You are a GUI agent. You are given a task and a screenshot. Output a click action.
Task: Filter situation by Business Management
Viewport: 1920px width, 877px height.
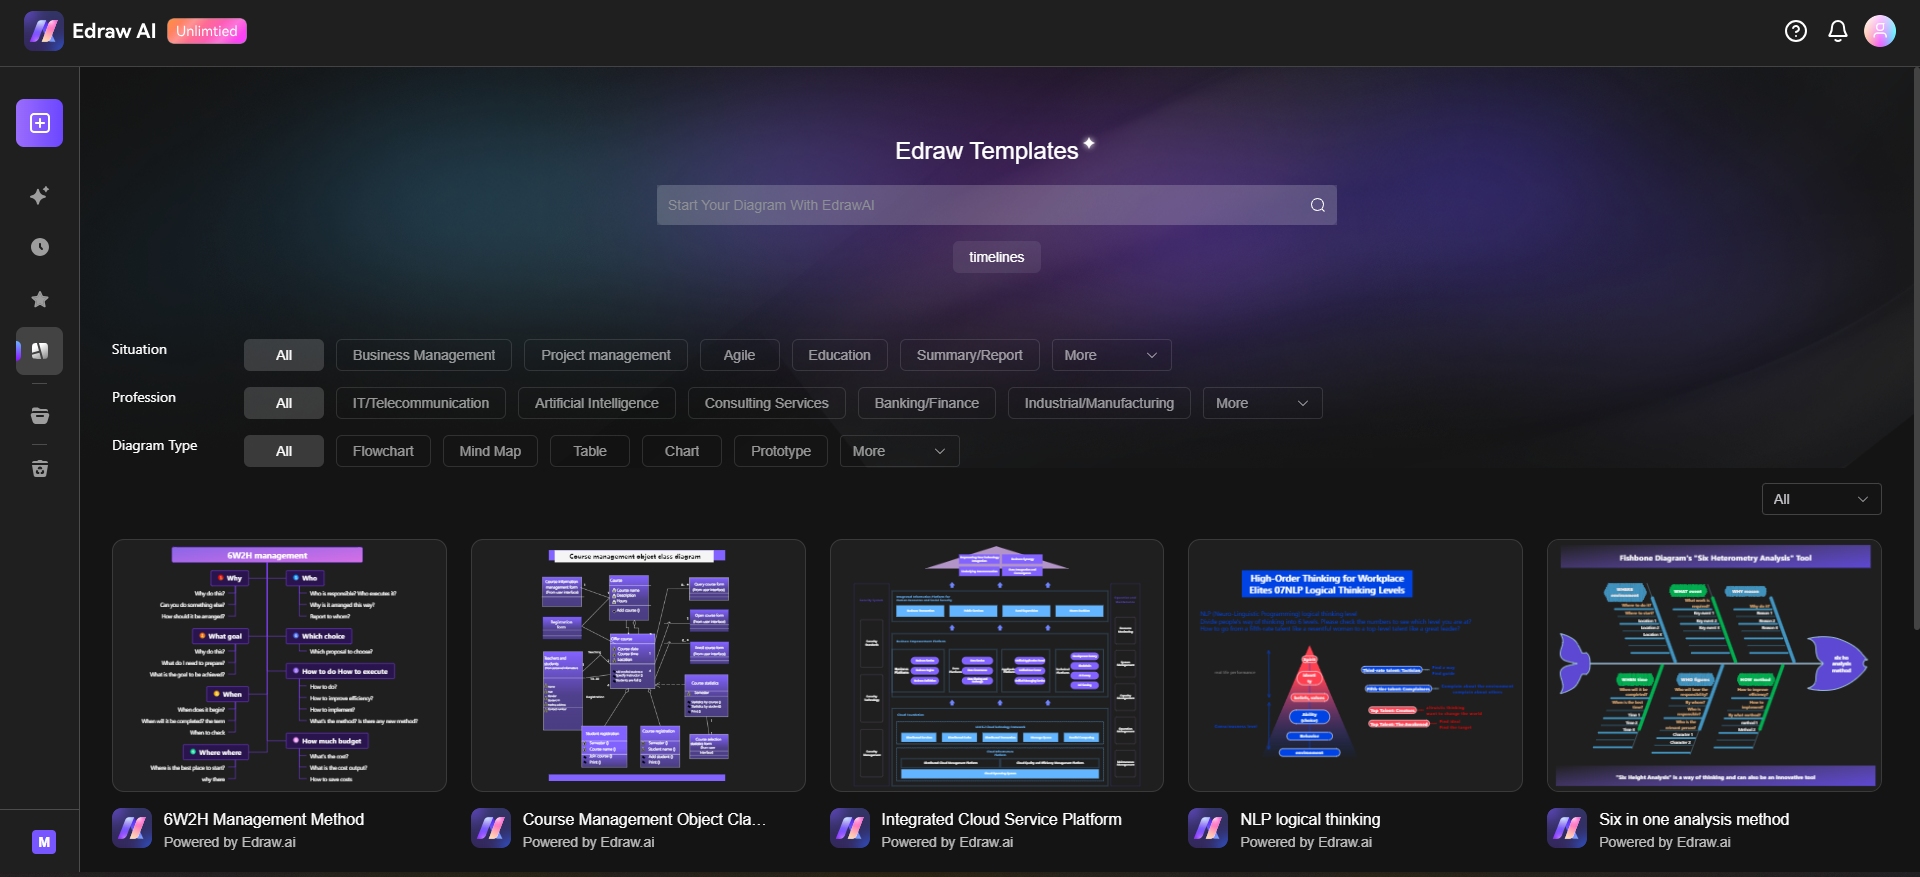click(424, 355)
